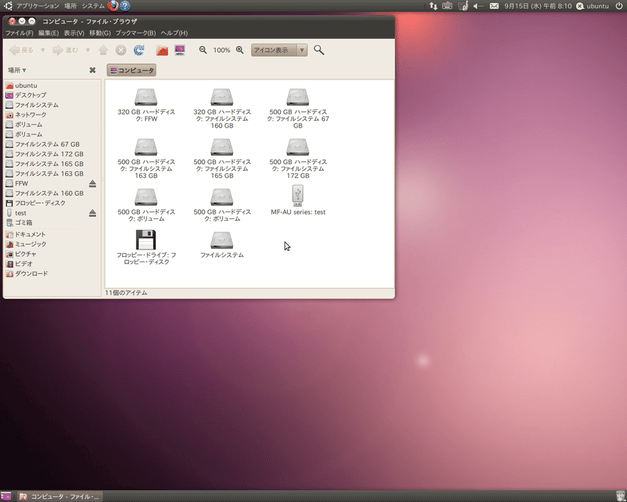
Task: Open the mail indicator in panel
Action: [x=494, y=6]
